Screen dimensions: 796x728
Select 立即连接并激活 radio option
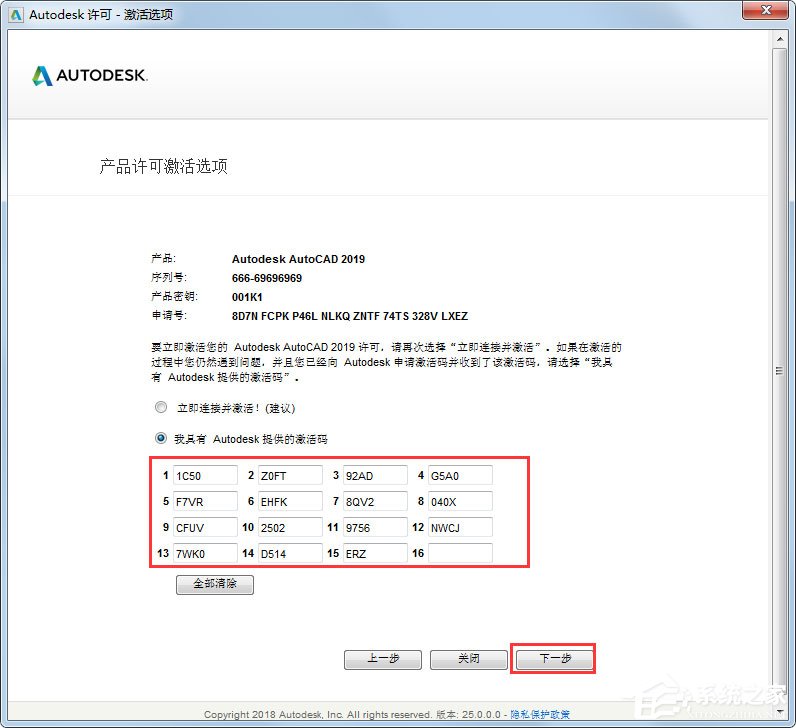(x=161, y=407)
